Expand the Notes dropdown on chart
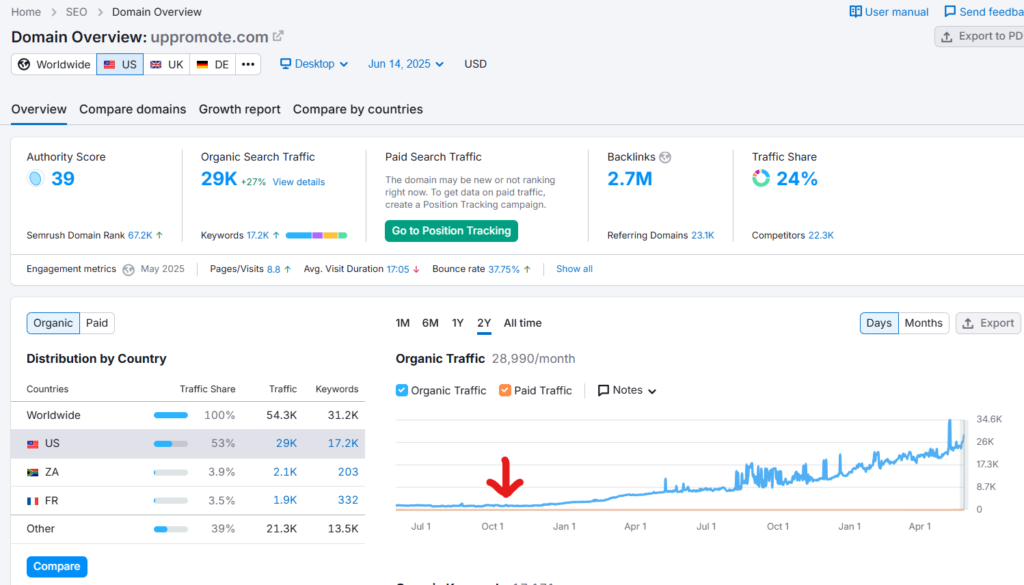Viewport: 1024px width, 585px height. tap(627, 390)
